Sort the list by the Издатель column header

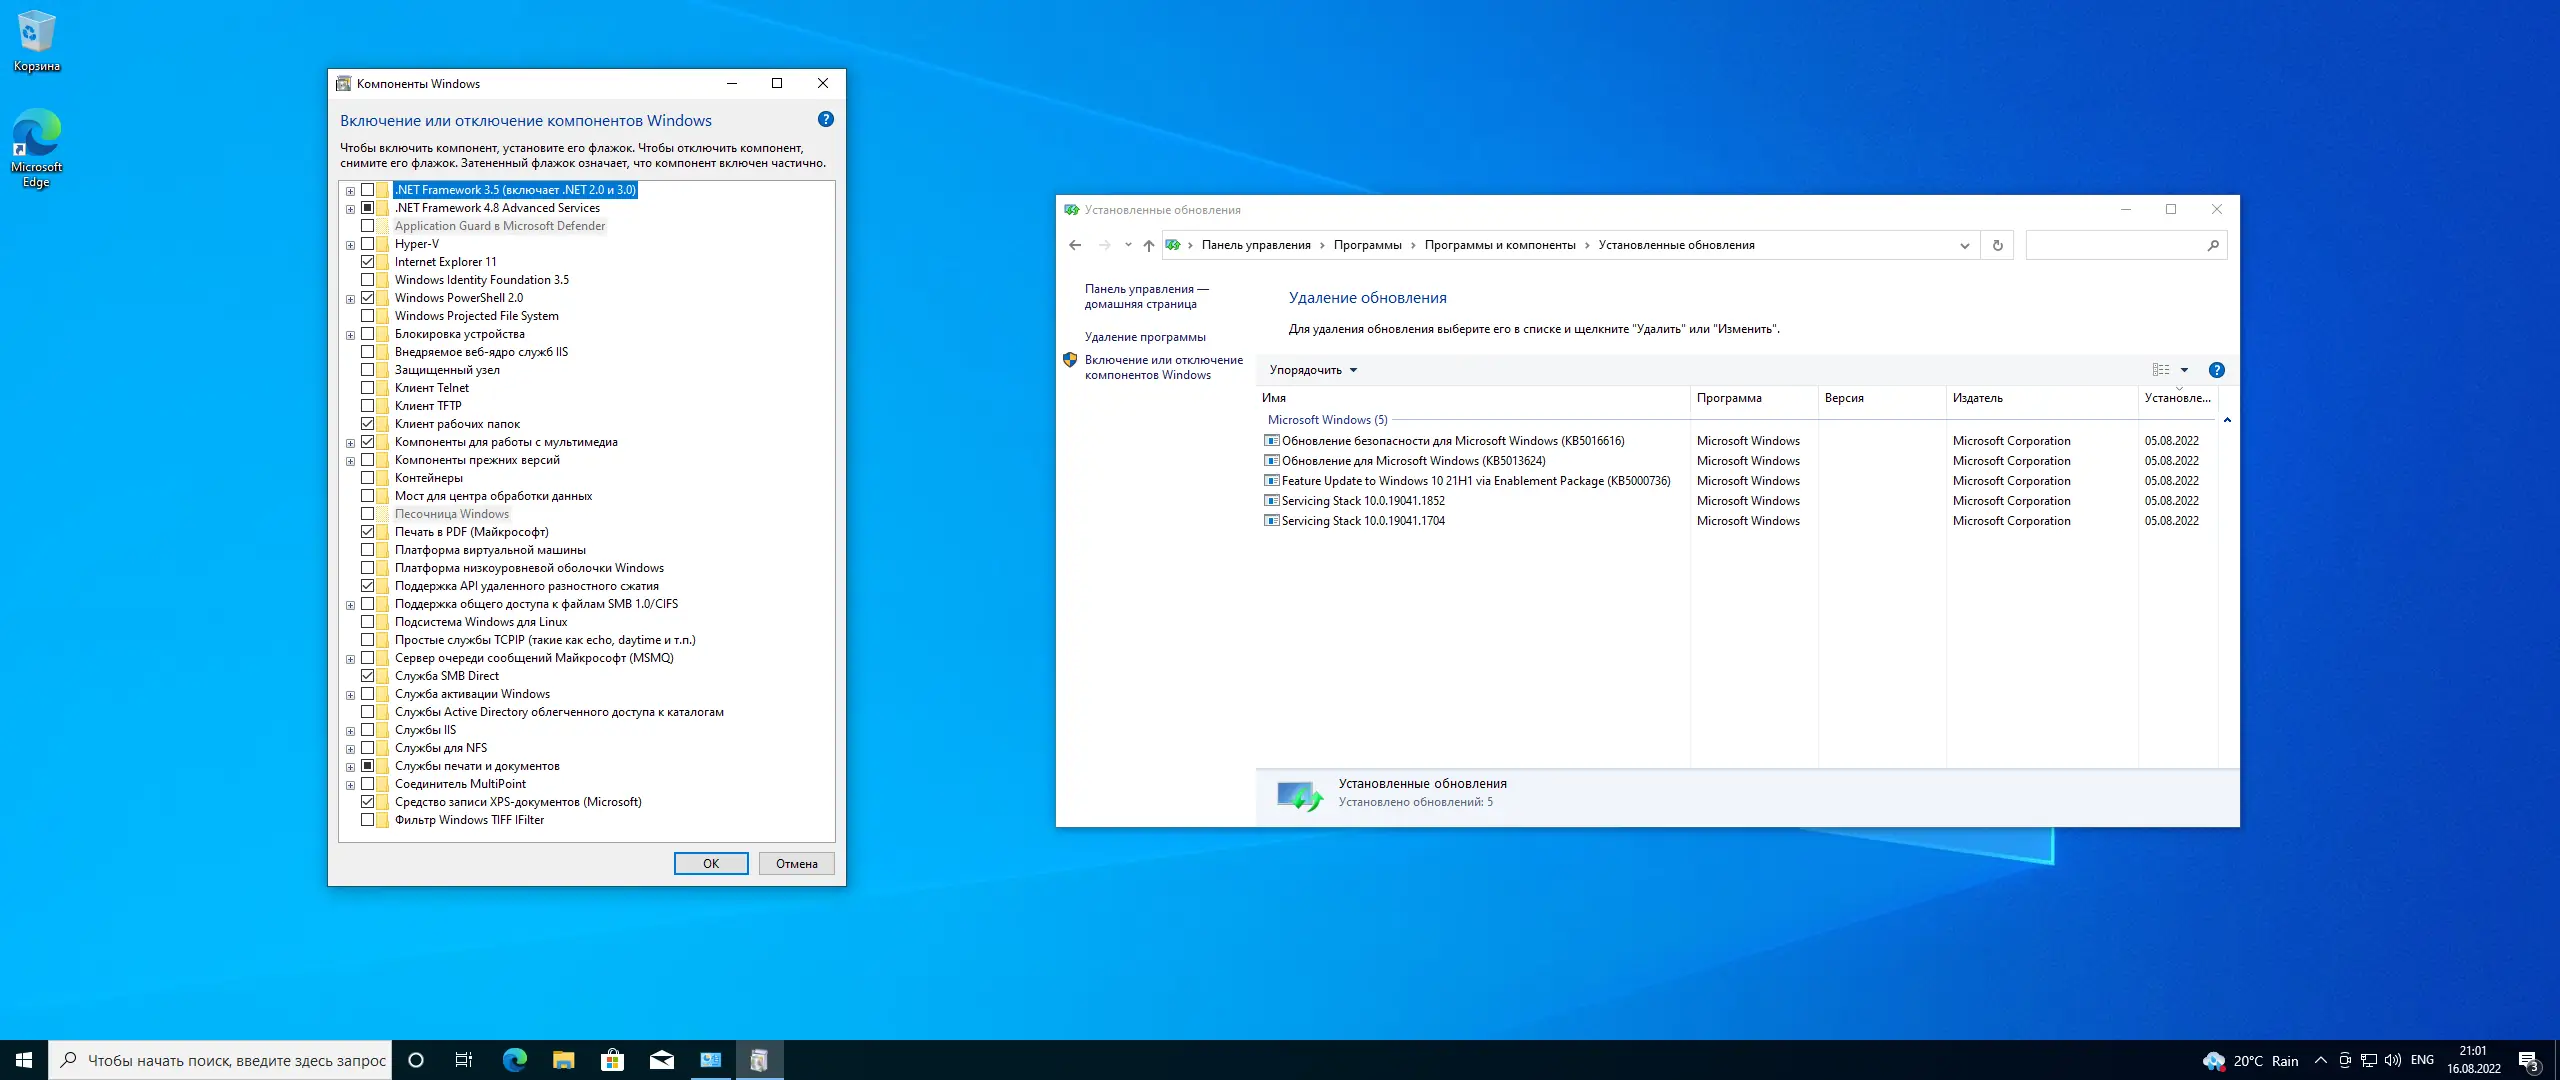(1977, 398)
